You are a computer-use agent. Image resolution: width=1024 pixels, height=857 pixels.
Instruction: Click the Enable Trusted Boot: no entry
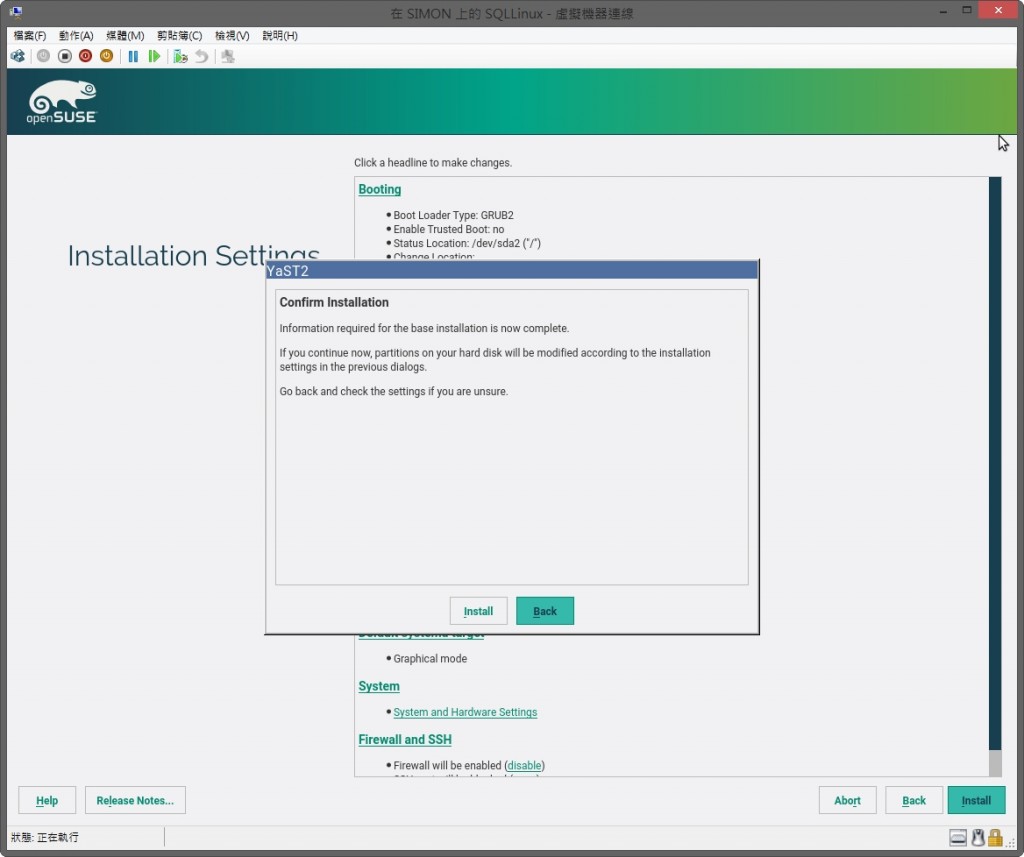pos(449,229)
